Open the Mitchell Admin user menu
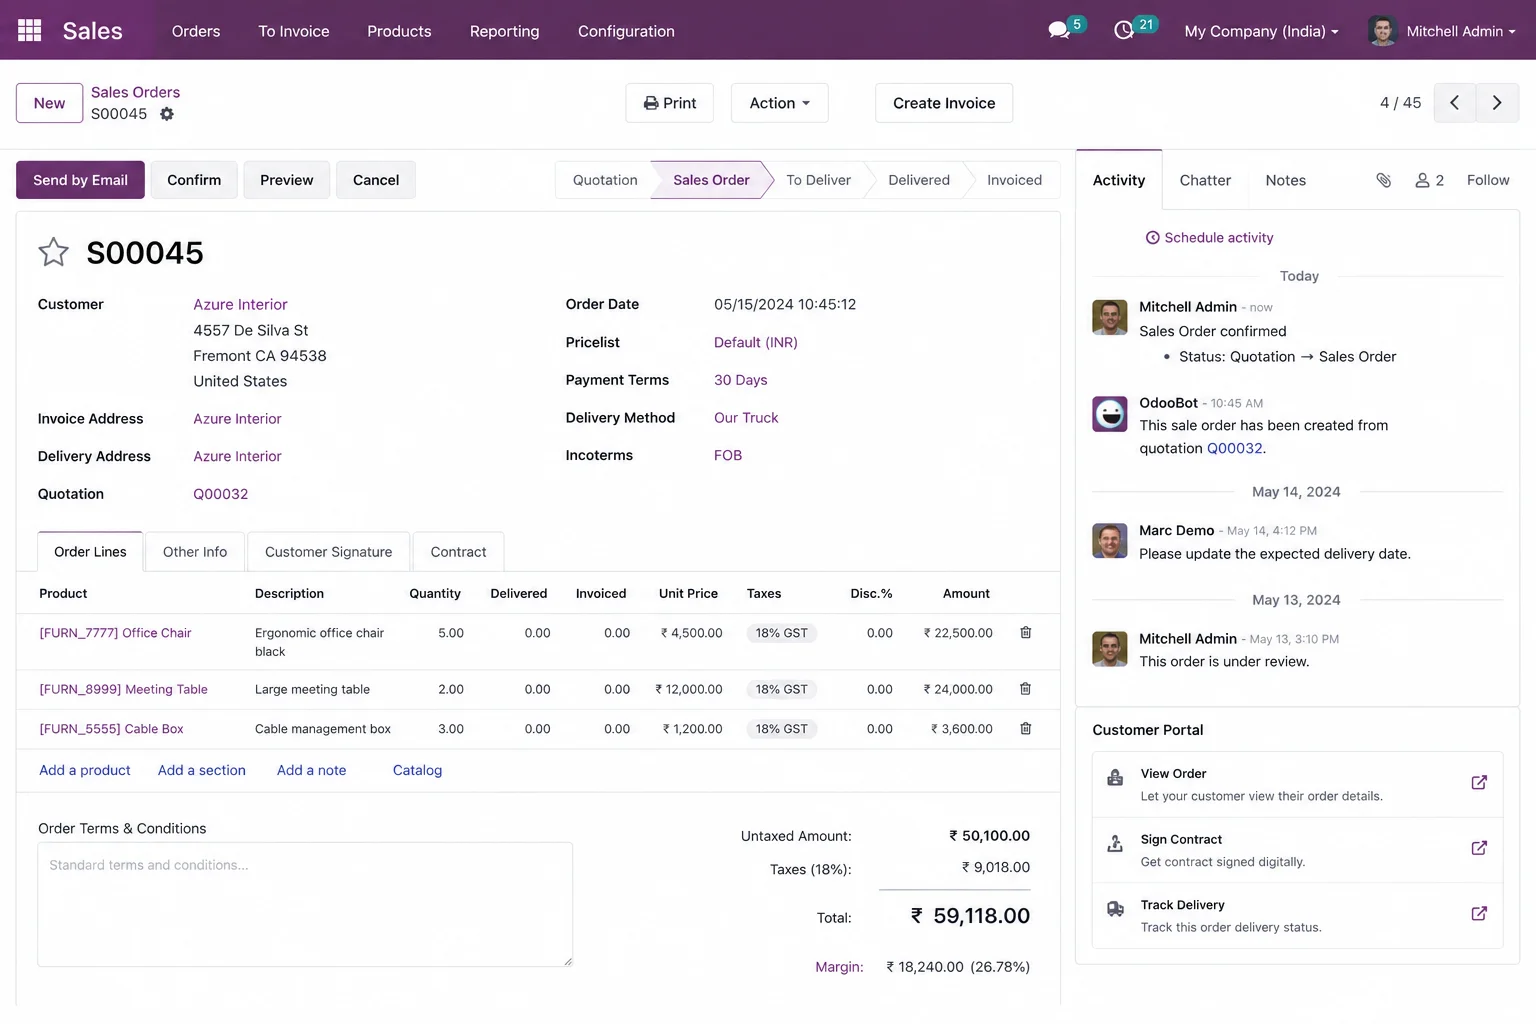Image resolution: width=1536 pixels, height=1024 pixels. pos(1442,31)
